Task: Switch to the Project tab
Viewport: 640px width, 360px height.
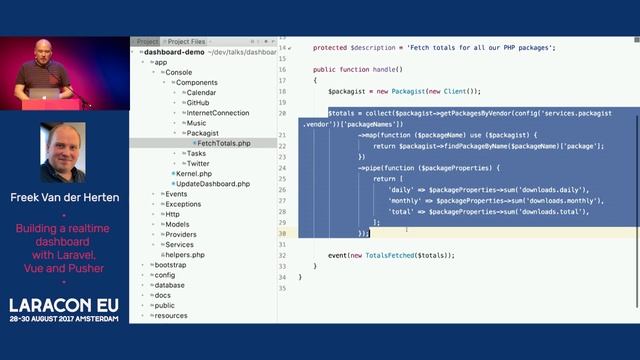Action: point(145,42)
